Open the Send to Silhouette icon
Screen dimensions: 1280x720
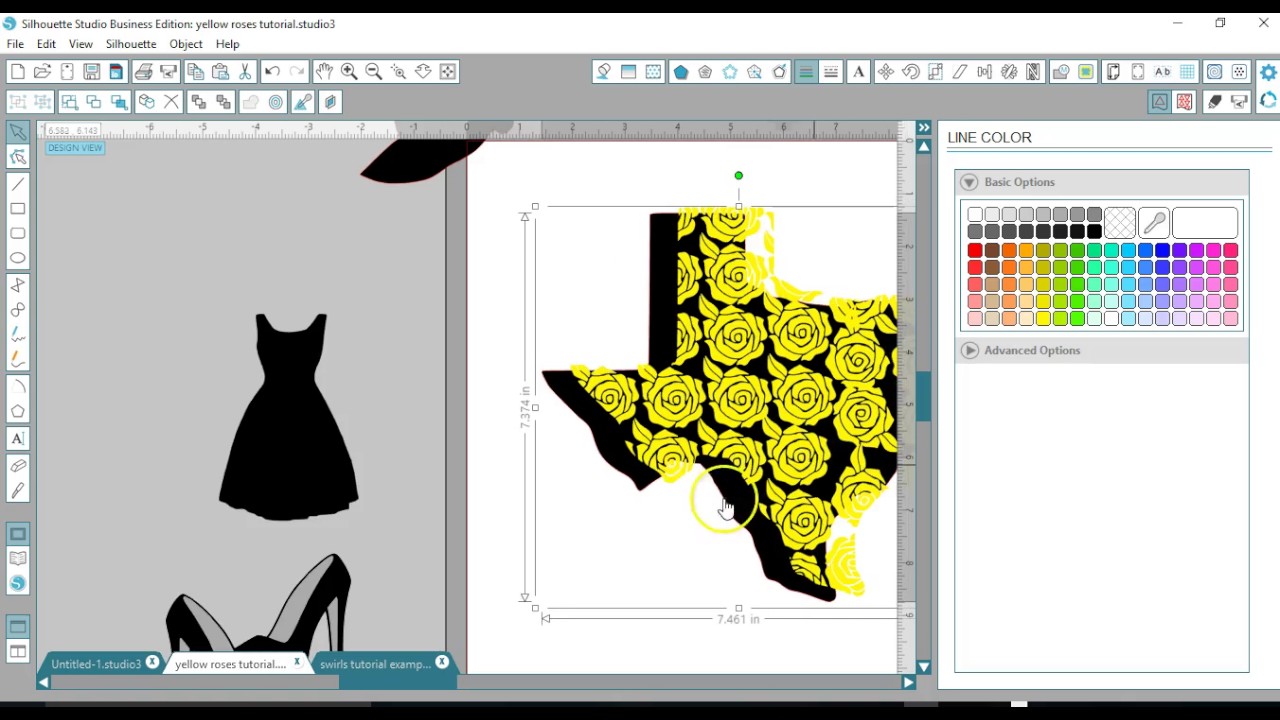coord(1239,101)
